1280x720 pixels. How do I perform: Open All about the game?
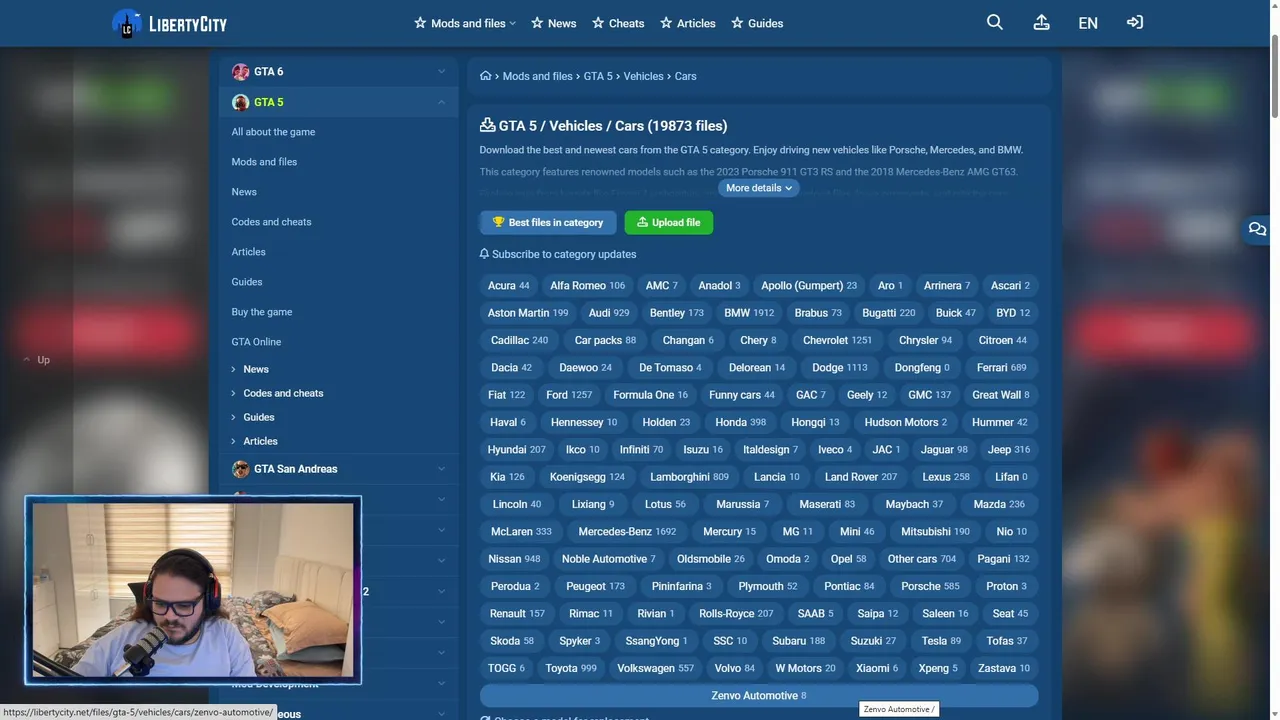[x=273, y=132]
